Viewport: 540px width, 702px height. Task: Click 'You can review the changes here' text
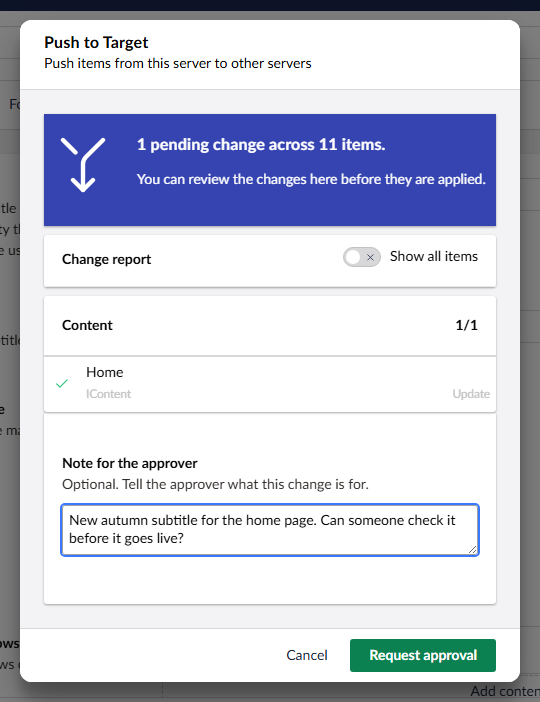311,179
